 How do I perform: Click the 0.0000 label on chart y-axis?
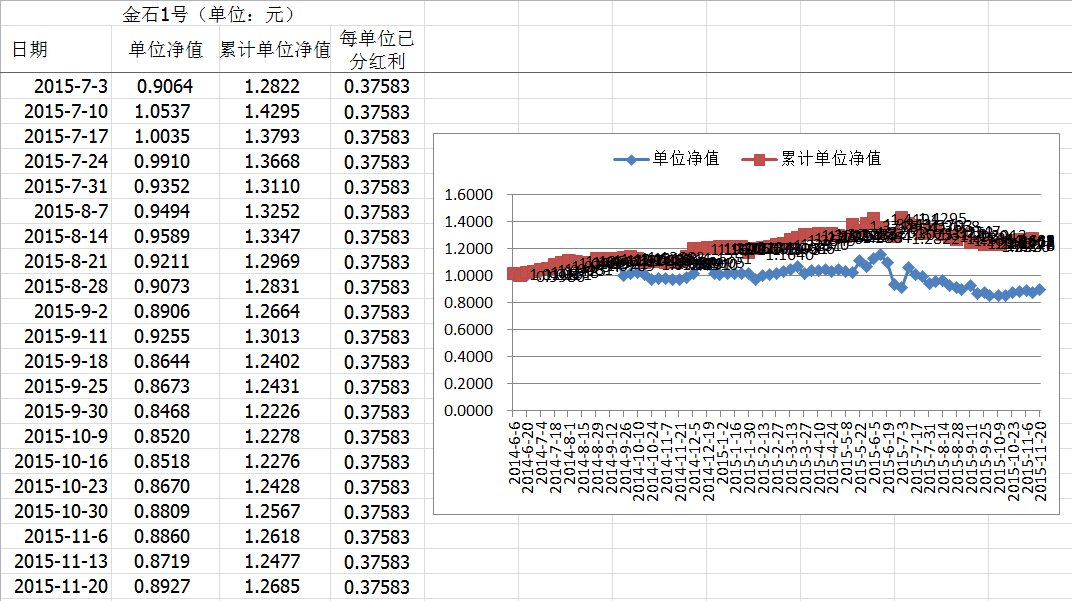click(x=468, y=410)
